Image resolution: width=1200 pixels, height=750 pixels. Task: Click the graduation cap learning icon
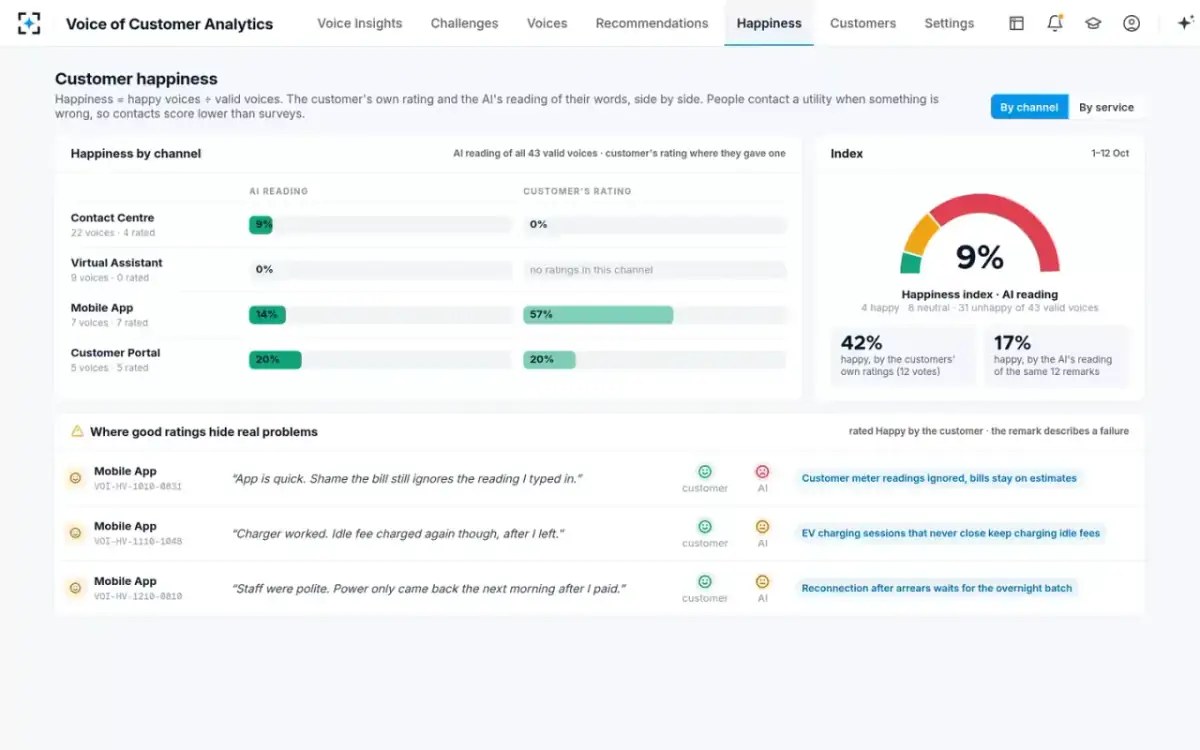point(1093,23)
